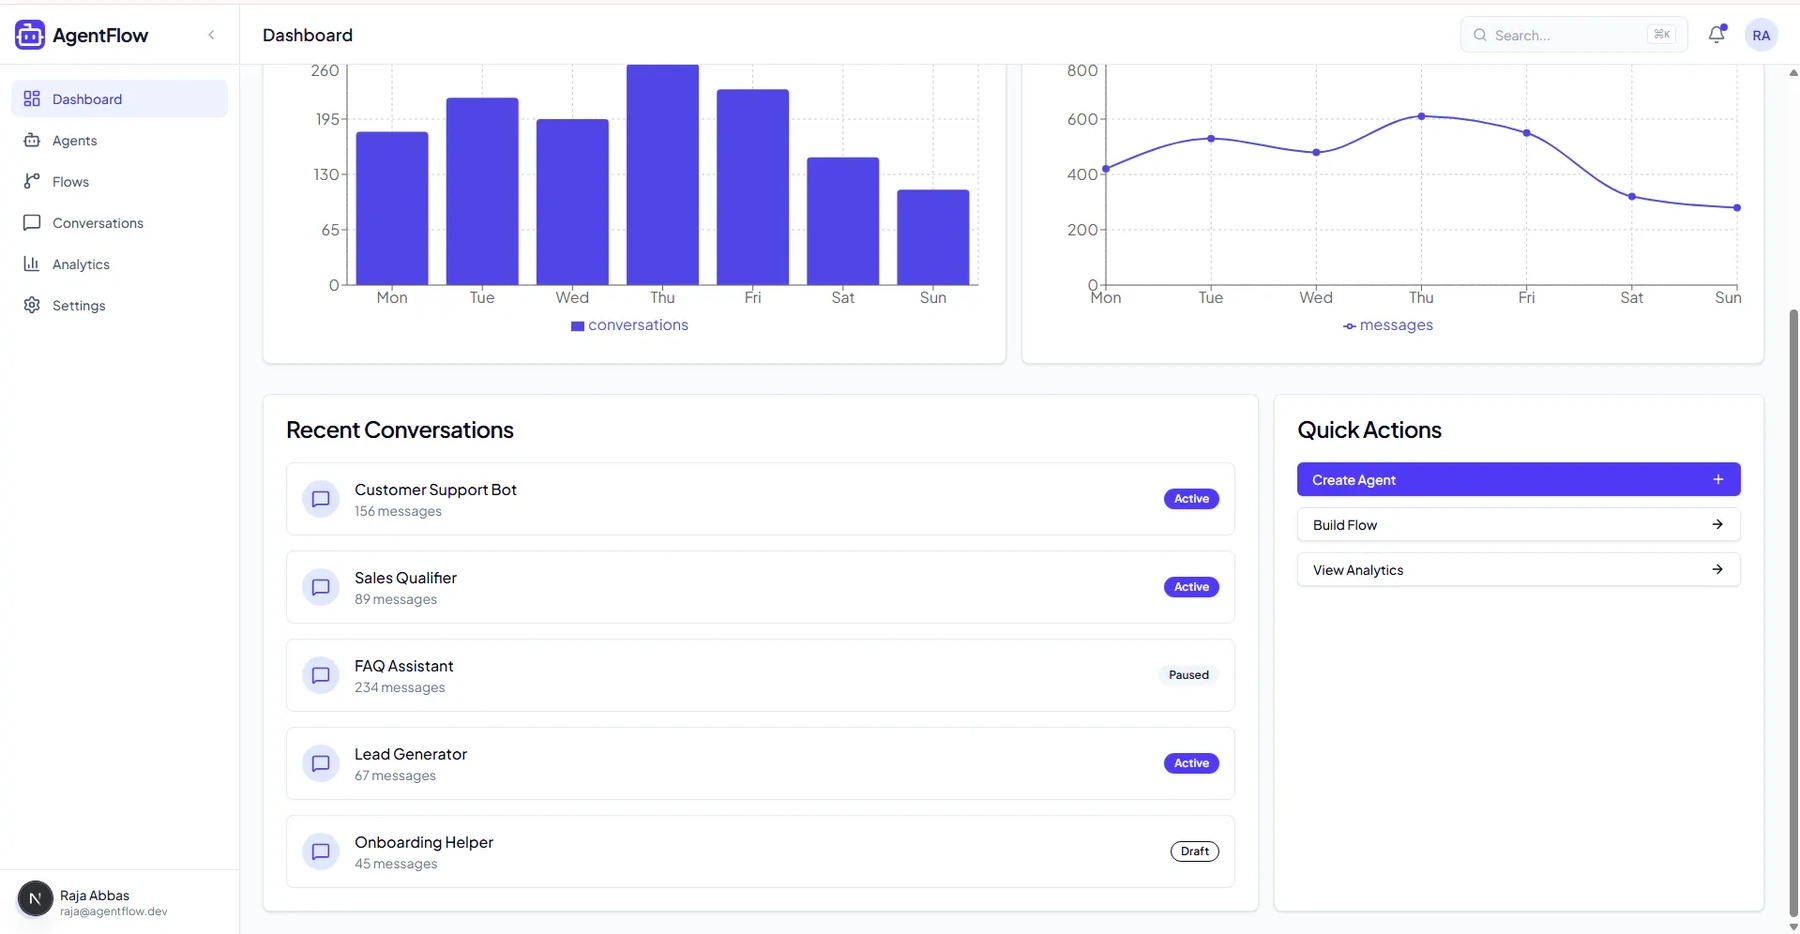Open the notifications bell
Image resolution: width=1800 pixels, height=934 pixels.
[1717, 34]
